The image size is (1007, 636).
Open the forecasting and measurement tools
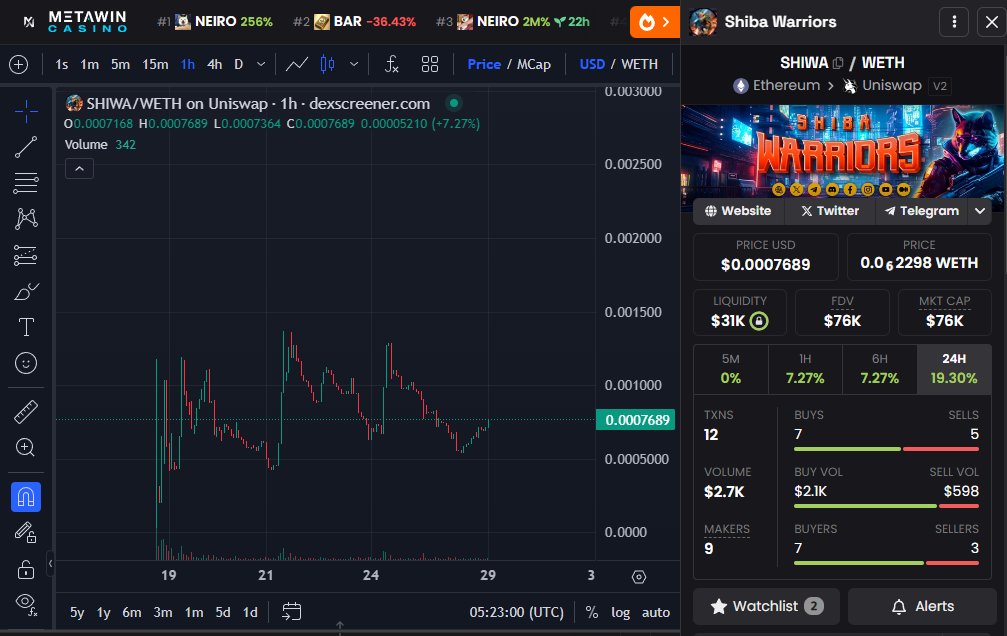point(26,255)
